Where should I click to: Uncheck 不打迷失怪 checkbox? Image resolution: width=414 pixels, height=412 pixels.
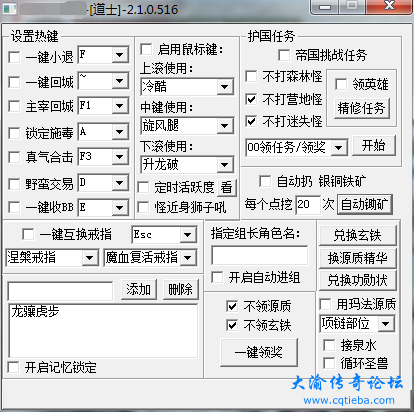point(251,121)
